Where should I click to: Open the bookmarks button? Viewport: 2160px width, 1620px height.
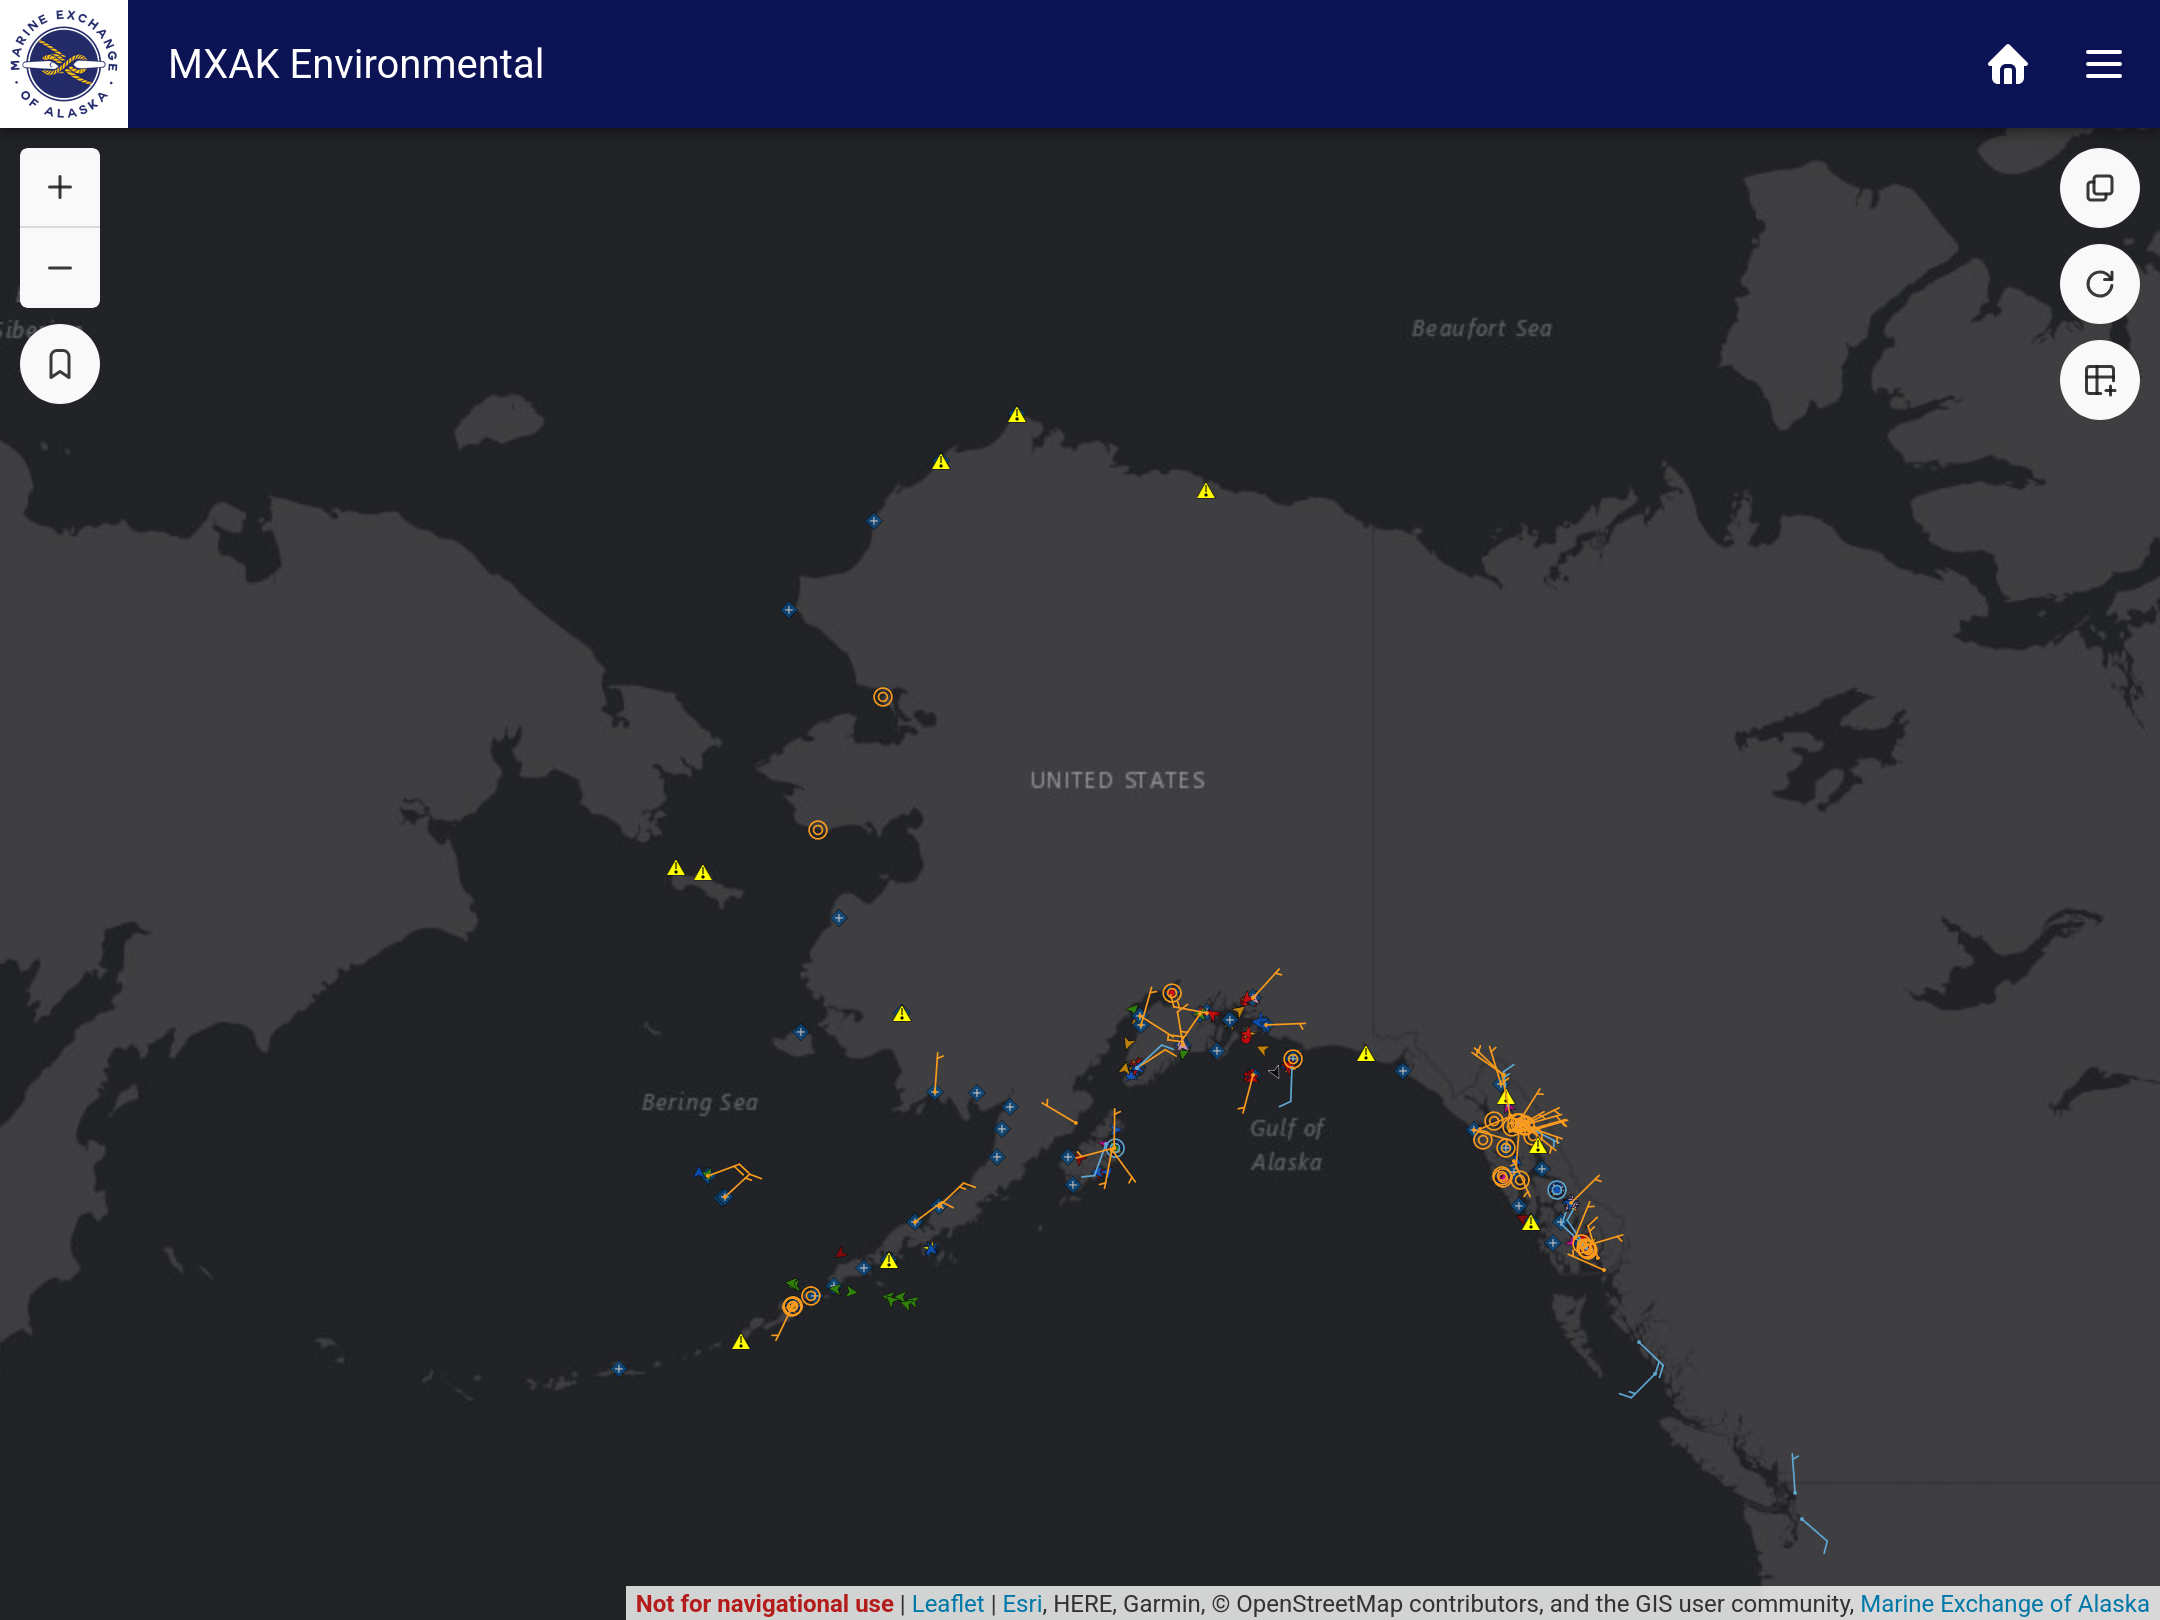[60, 364]
